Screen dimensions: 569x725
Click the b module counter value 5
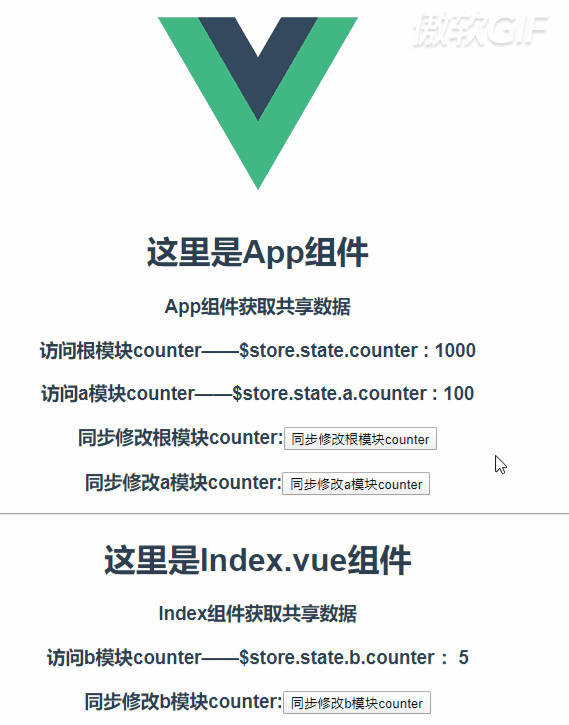[464, 657]
